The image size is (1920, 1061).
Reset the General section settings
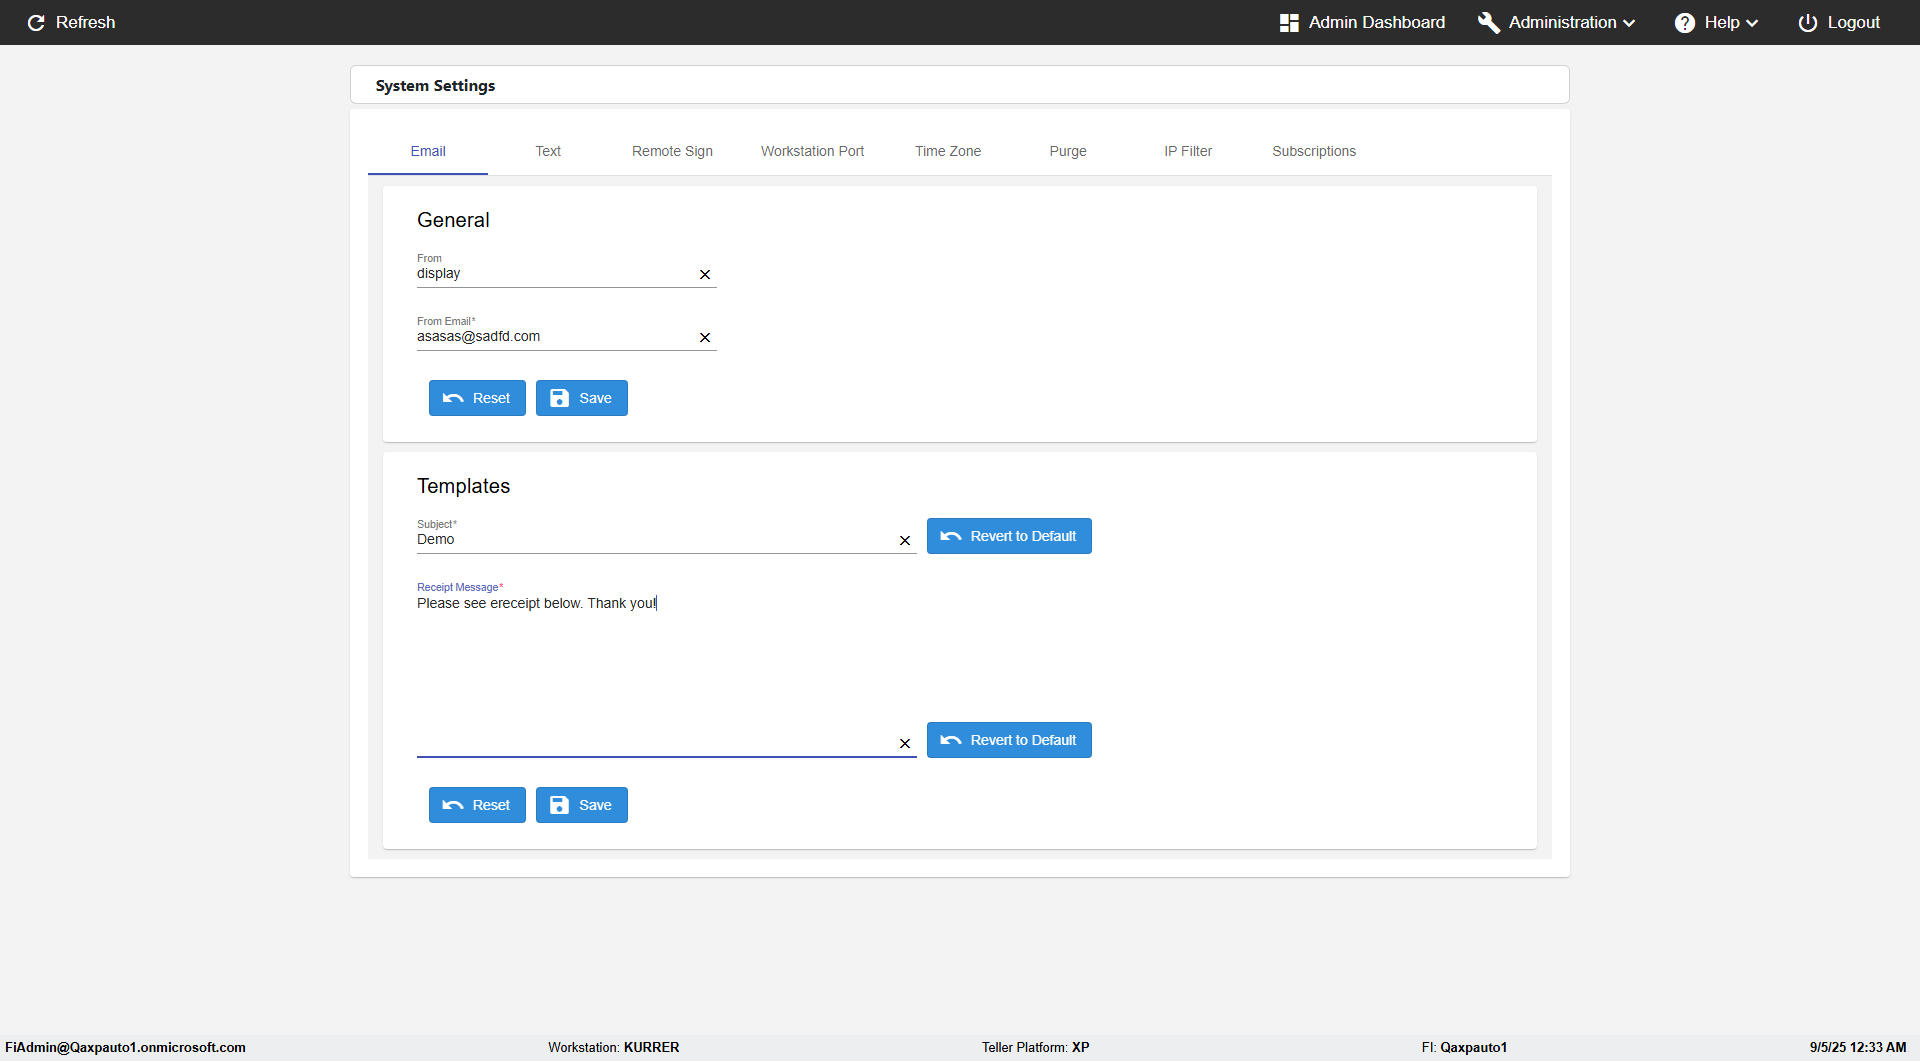coord(477,398)
